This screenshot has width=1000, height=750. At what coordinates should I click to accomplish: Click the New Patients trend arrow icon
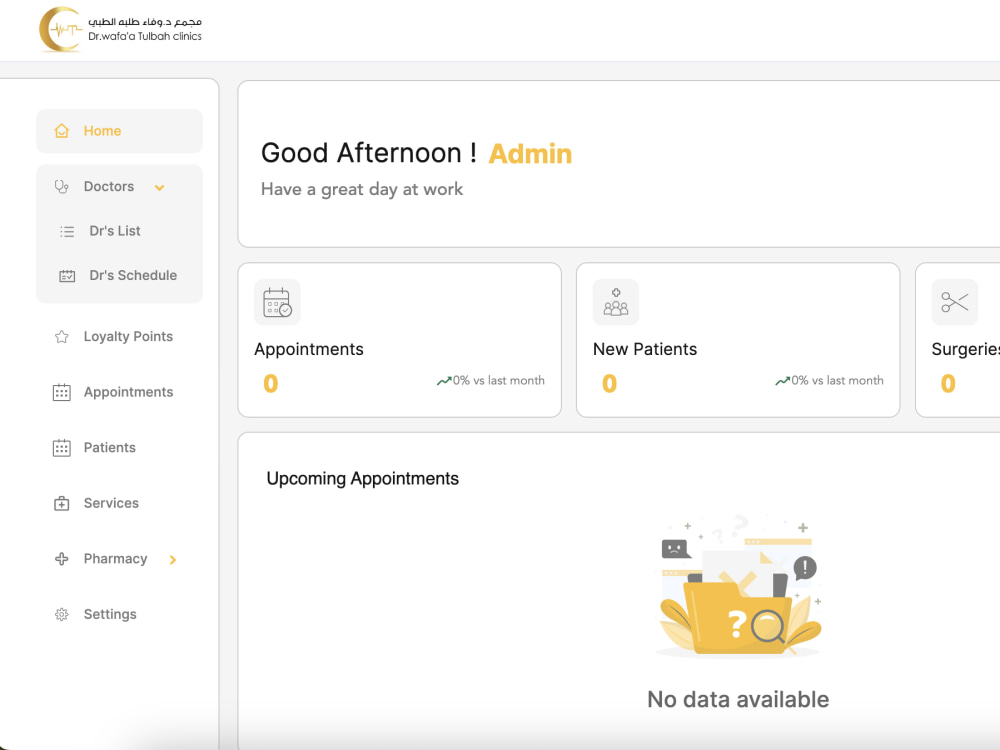783,381
